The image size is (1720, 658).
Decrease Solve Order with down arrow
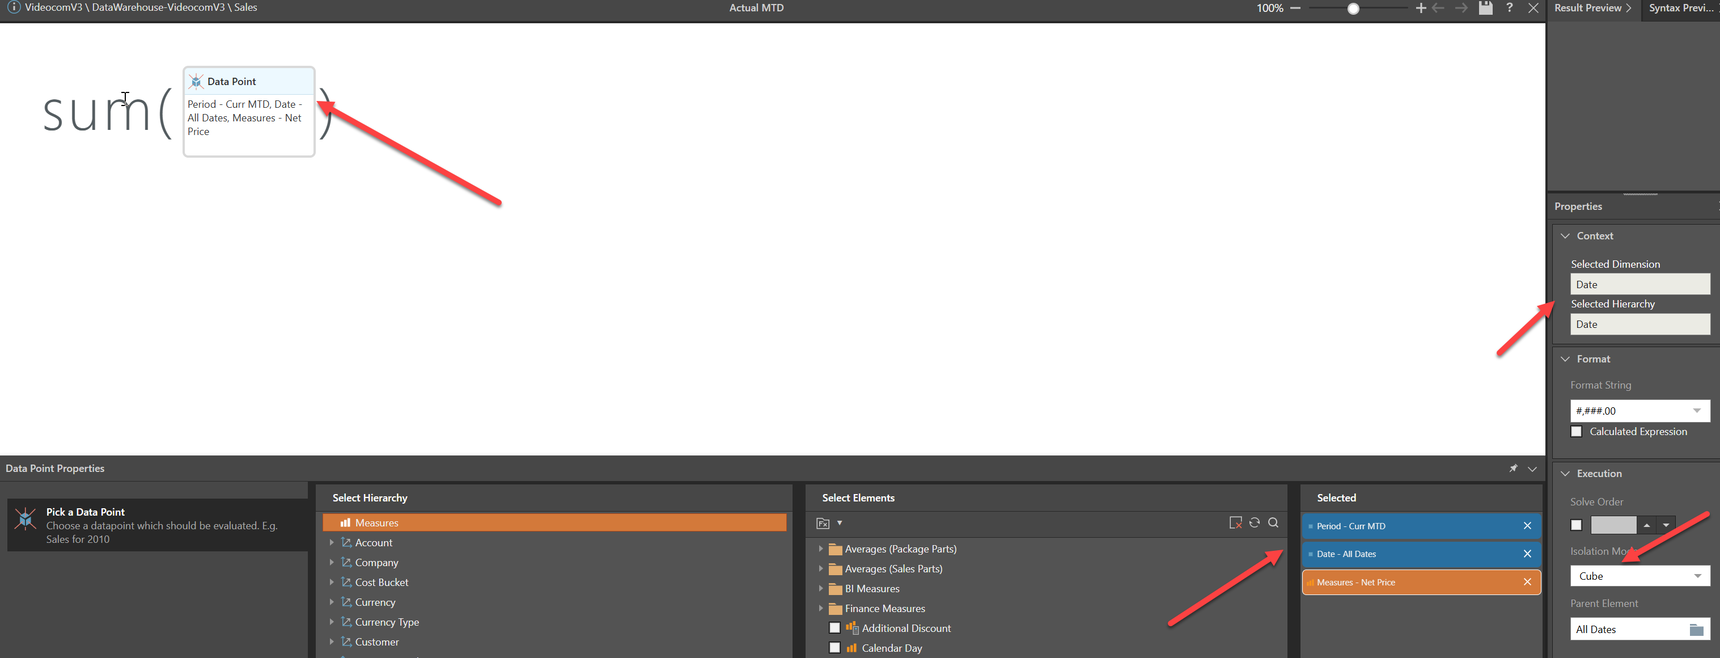click(1666, 525)
